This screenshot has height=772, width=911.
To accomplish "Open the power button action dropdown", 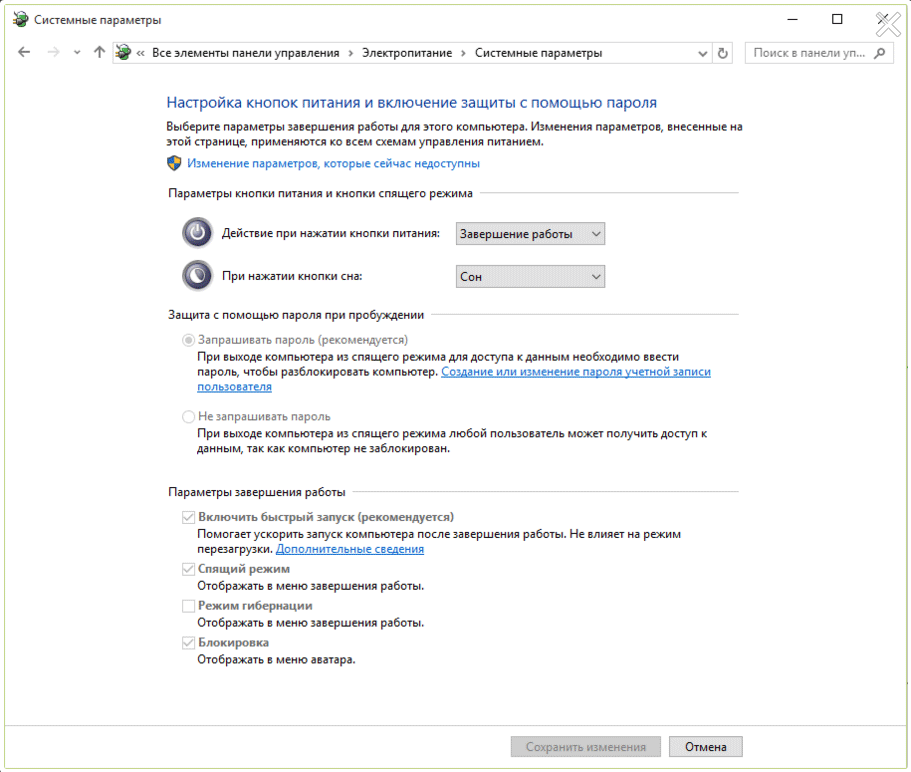I will coord(530,234).
